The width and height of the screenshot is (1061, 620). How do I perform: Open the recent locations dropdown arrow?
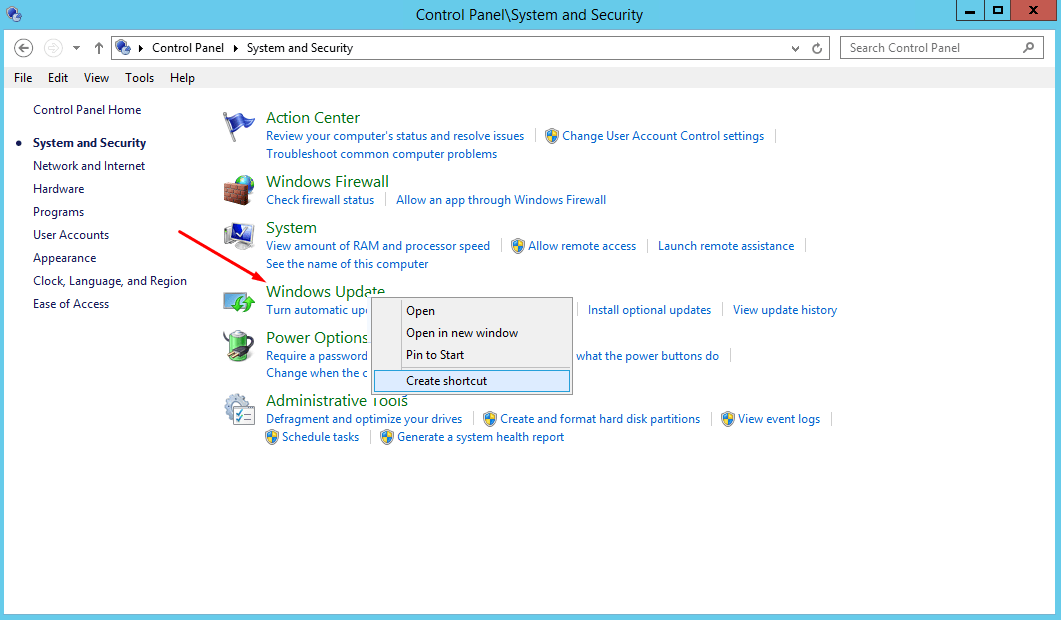click(x=76, y=48)
